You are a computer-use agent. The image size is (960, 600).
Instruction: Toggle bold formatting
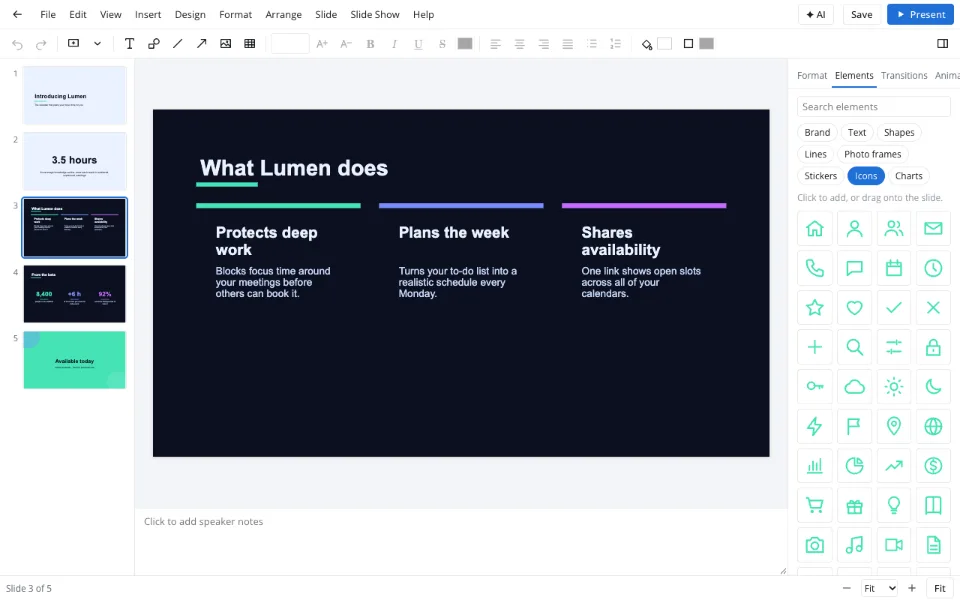370,43
